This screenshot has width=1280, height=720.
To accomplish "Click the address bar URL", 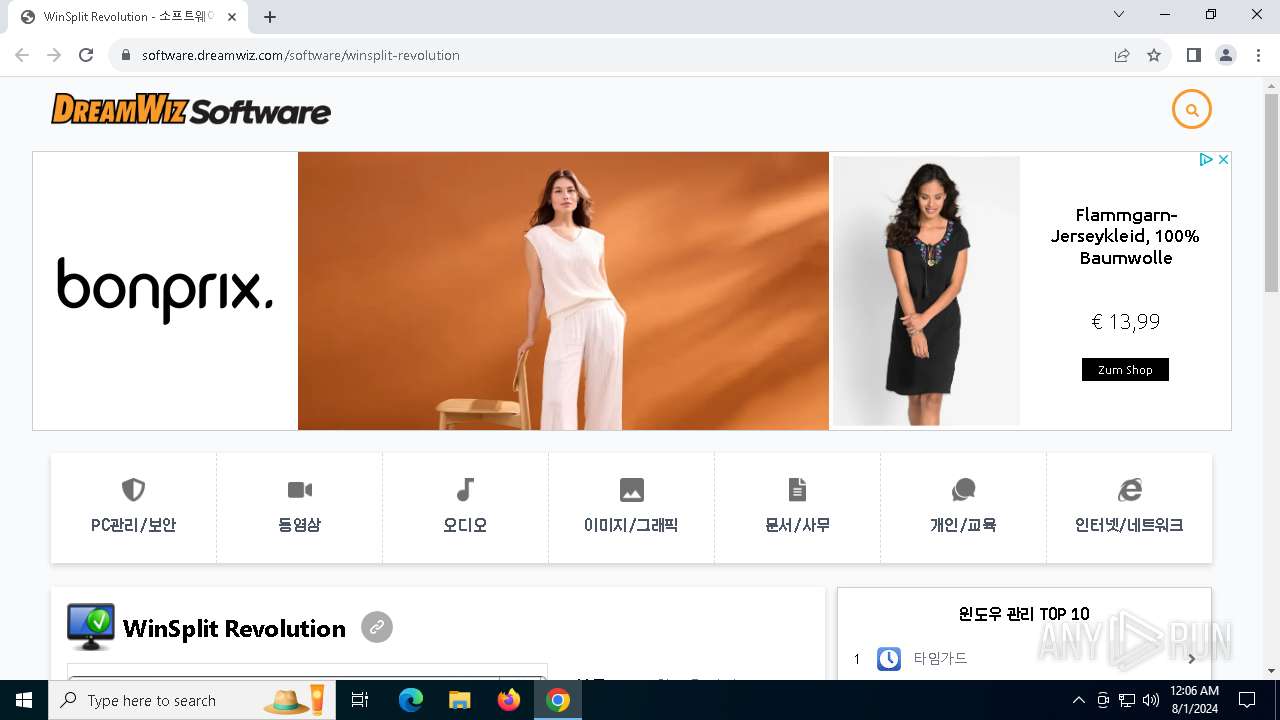I will 301,55.
